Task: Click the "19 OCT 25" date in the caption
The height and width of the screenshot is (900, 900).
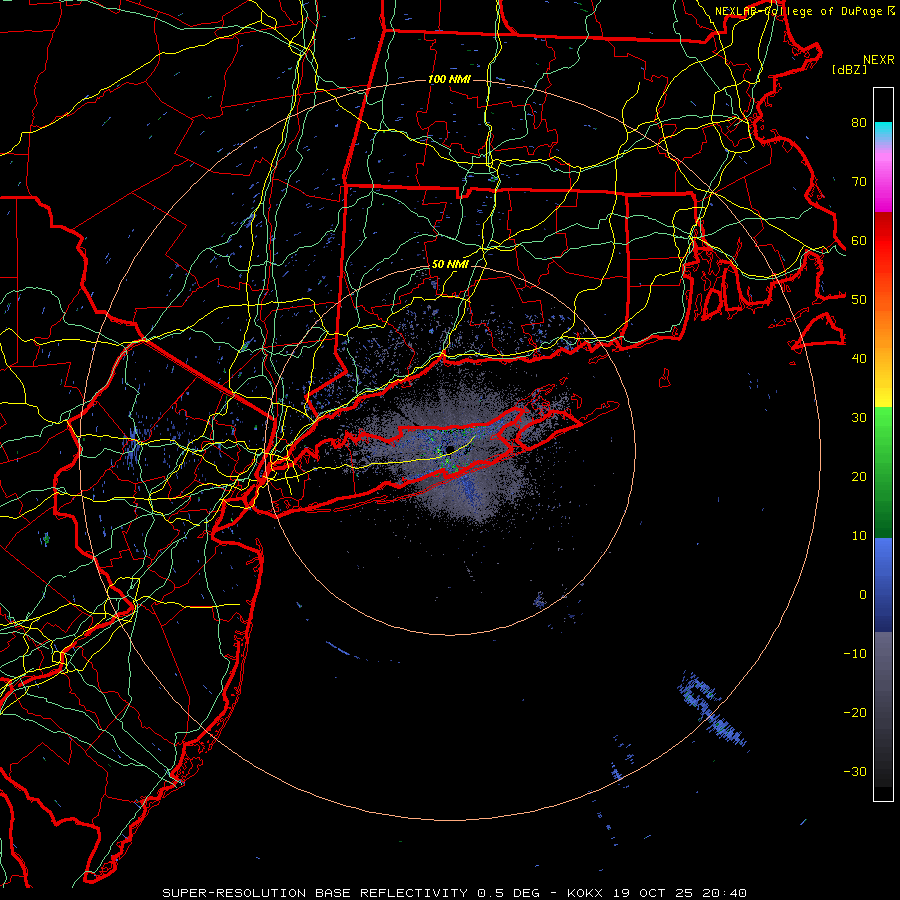Action: pos(653,893)
